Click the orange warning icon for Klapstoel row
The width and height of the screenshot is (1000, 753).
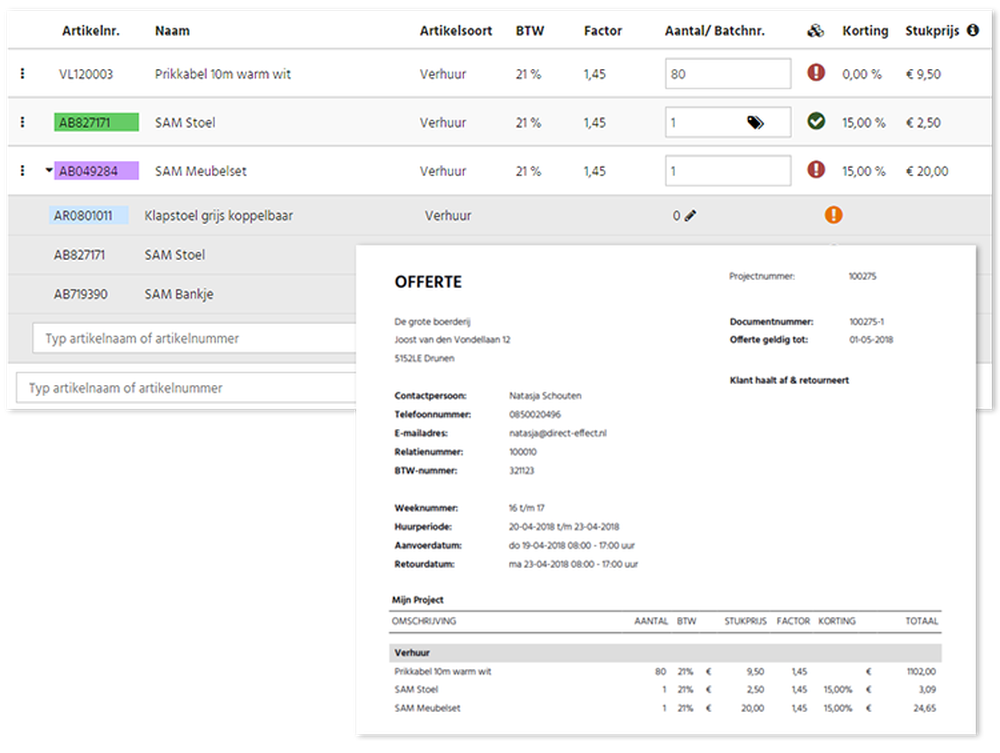[x=833, y=215]
